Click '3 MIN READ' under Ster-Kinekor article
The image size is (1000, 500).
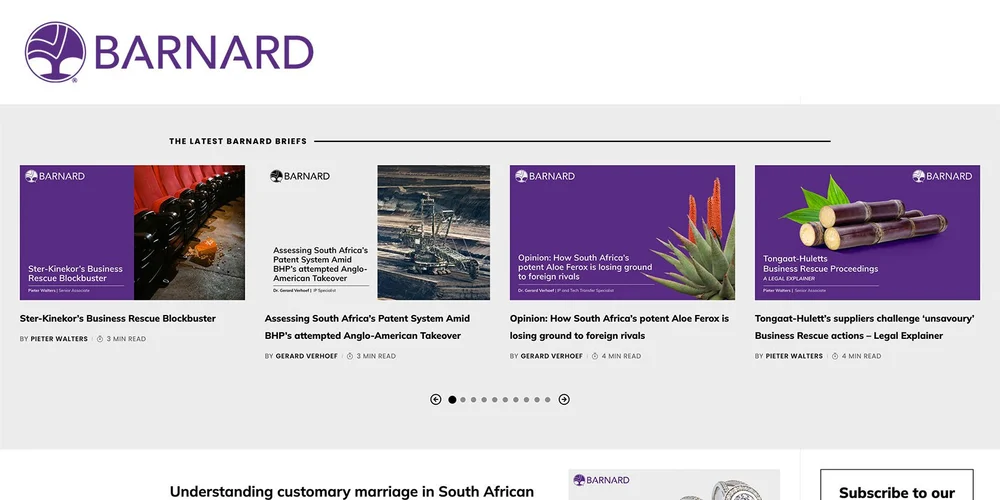pyautogui.click(x=126, y=339)
